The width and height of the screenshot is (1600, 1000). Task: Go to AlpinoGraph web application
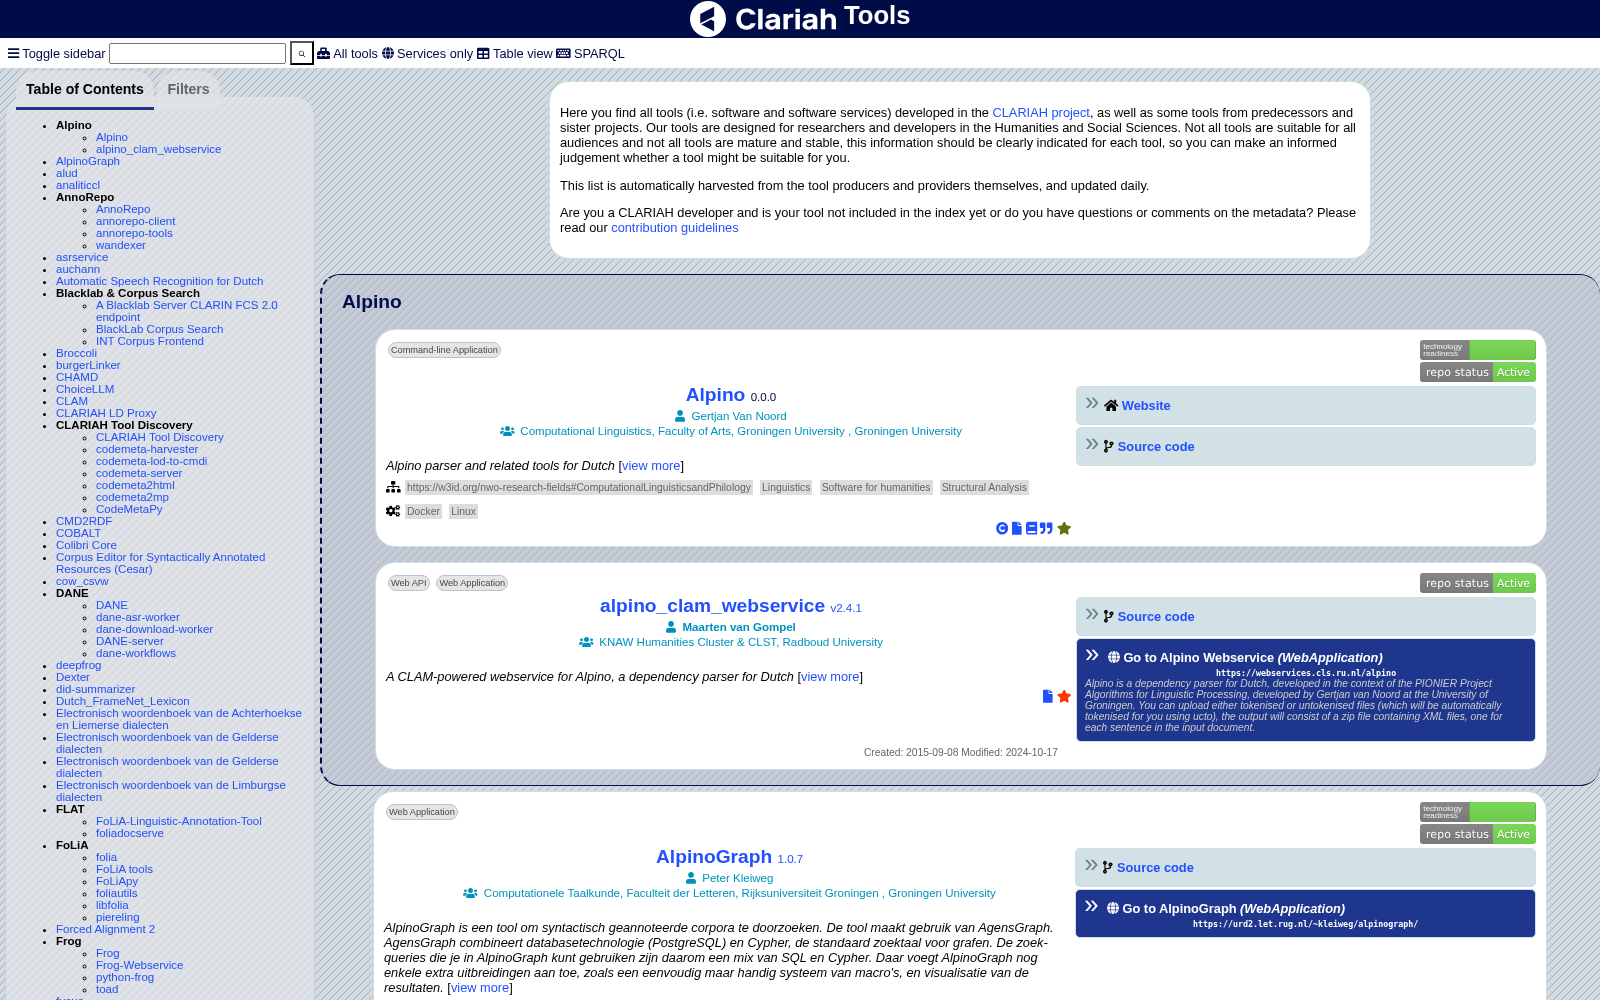[1233, 909]
